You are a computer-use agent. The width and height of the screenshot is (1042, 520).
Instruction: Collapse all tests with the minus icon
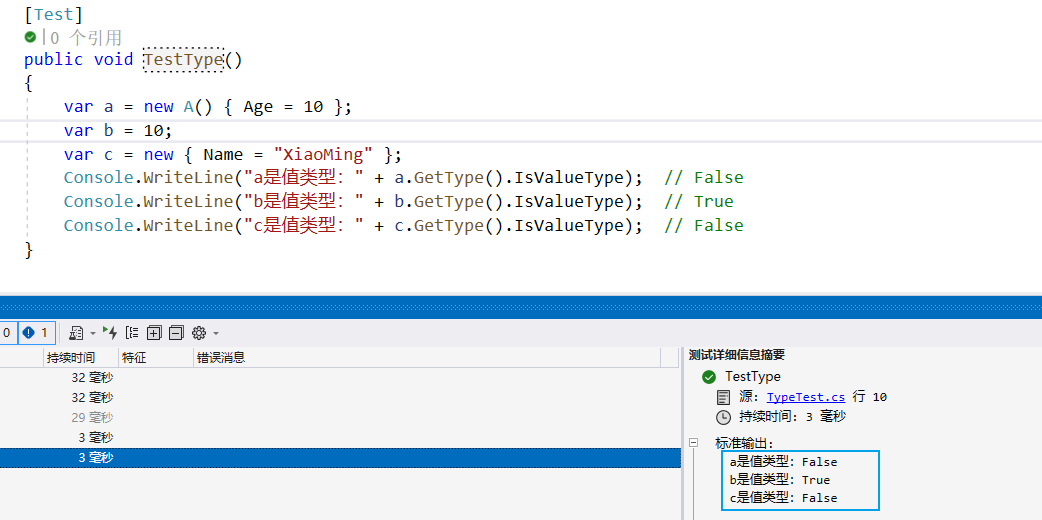[176, 332]
